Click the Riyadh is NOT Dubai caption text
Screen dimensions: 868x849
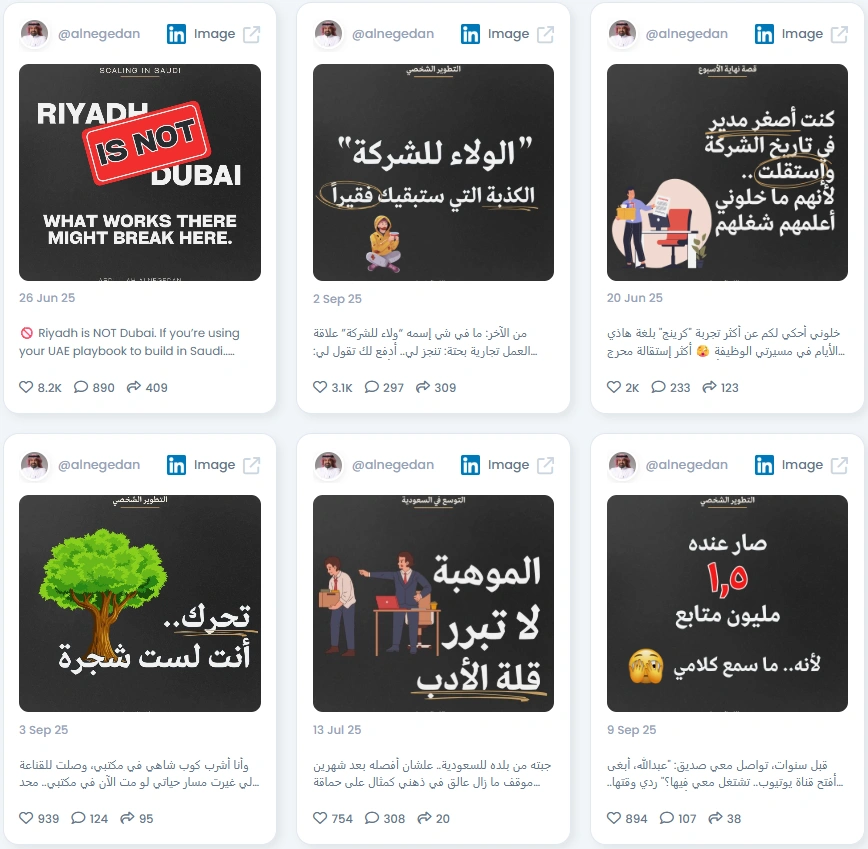click(x=130, y=342)
